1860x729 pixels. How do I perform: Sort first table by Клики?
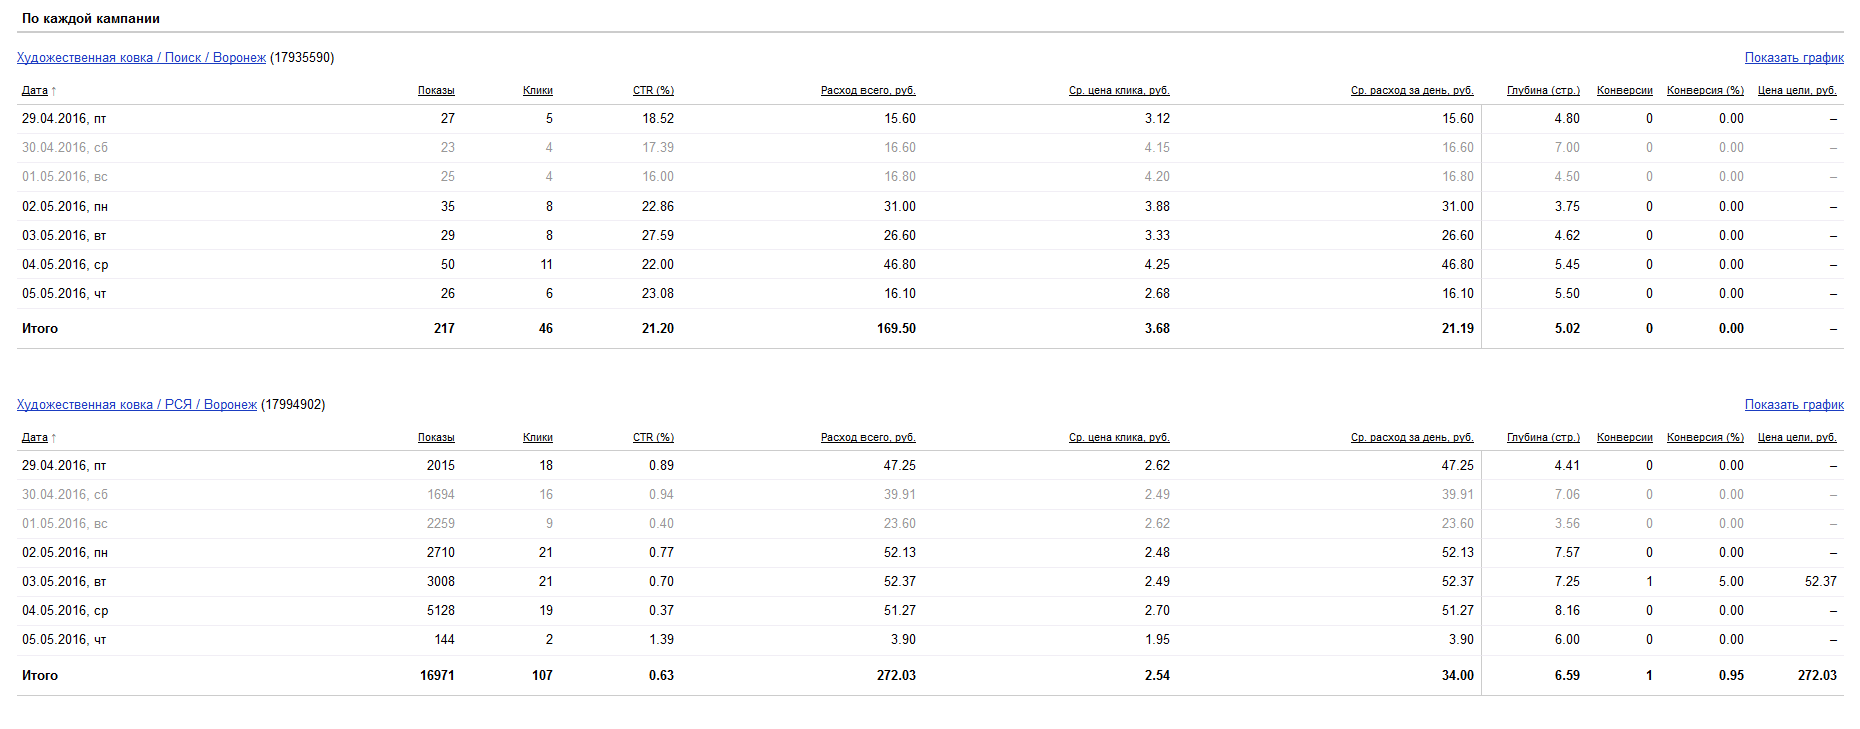pyautogui.click(x=538, y=91)
